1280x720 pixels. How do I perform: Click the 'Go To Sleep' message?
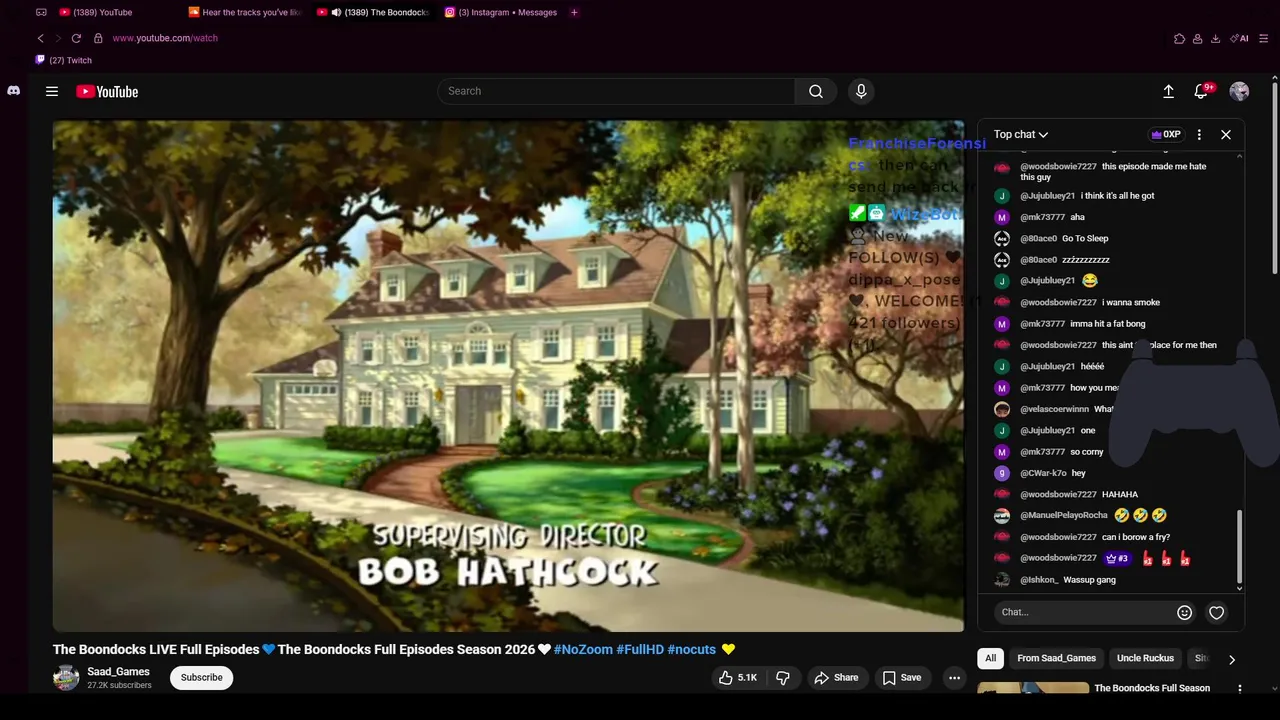1085,238
